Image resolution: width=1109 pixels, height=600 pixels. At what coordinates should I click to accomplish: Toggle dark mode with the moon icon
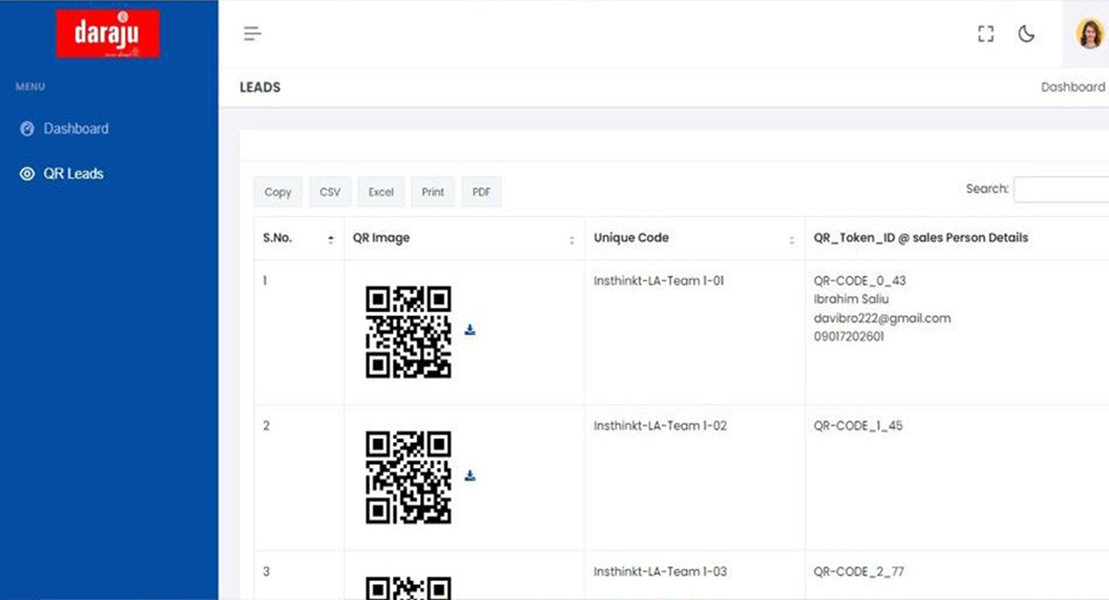click(1026, 34)
